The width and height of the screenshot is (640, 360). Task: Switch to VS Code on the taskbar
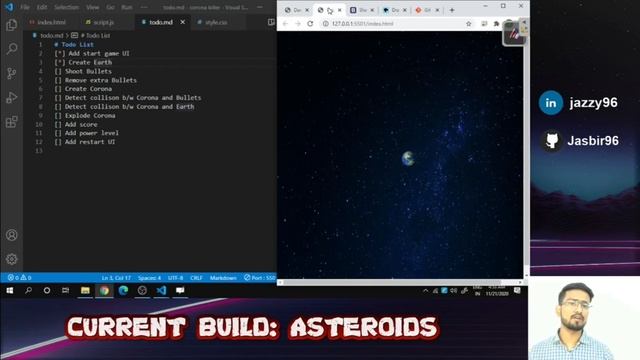click(x=161, y=290)
